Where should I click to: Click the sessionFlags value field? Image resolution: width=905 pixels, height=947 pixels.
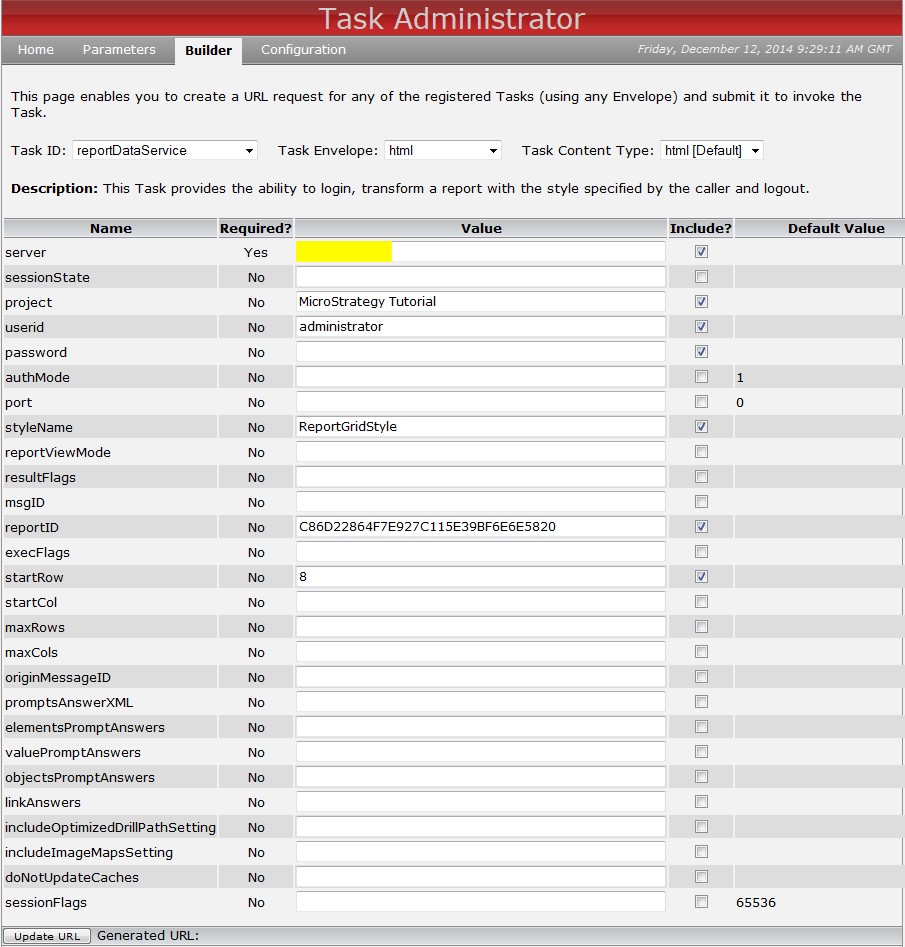coord(480,902)
